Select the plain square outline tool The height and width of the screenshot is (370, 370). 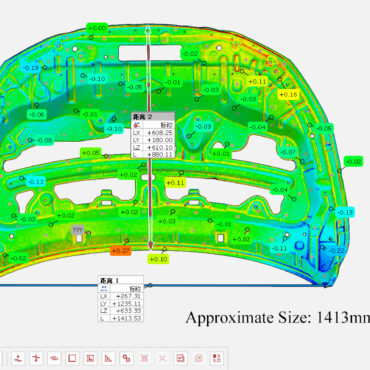pyautogui.click(x=72, y=358)
